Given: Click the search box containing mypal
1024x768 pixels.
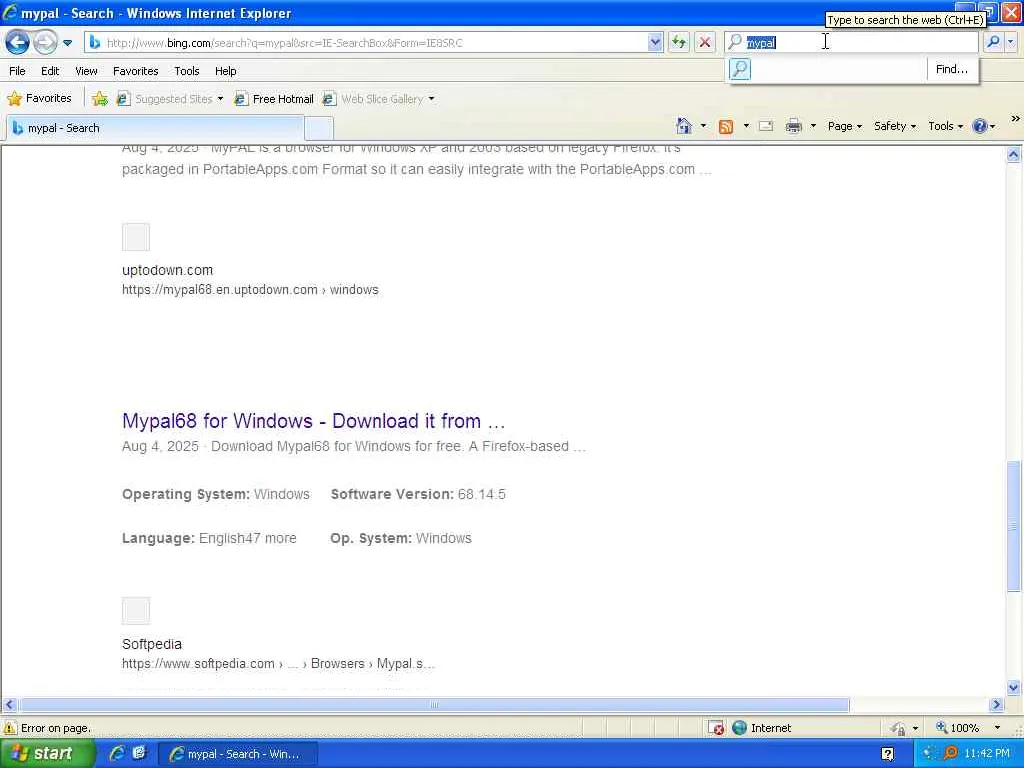Looking at the screenshot, I should [x=851, y=42].
